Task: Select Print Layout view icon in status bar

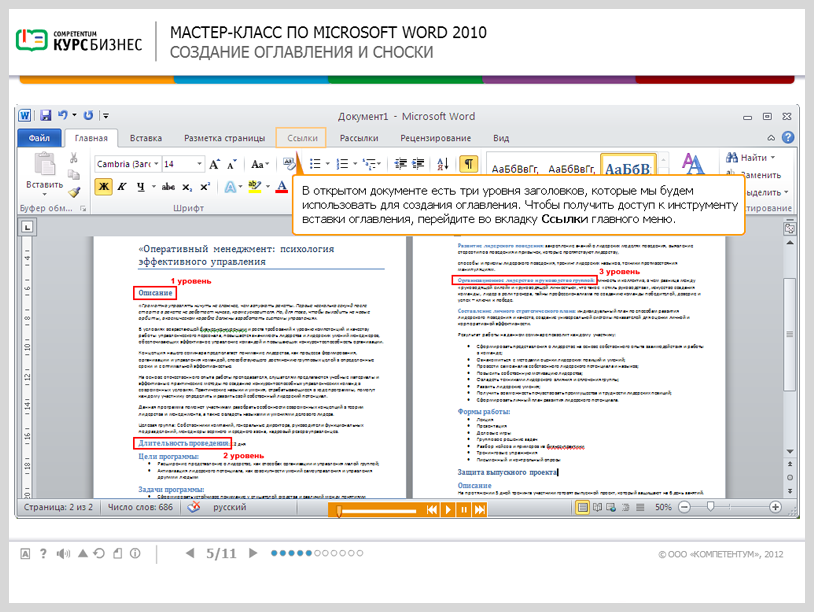Action: pyautogui.click(x=582, y=507)
